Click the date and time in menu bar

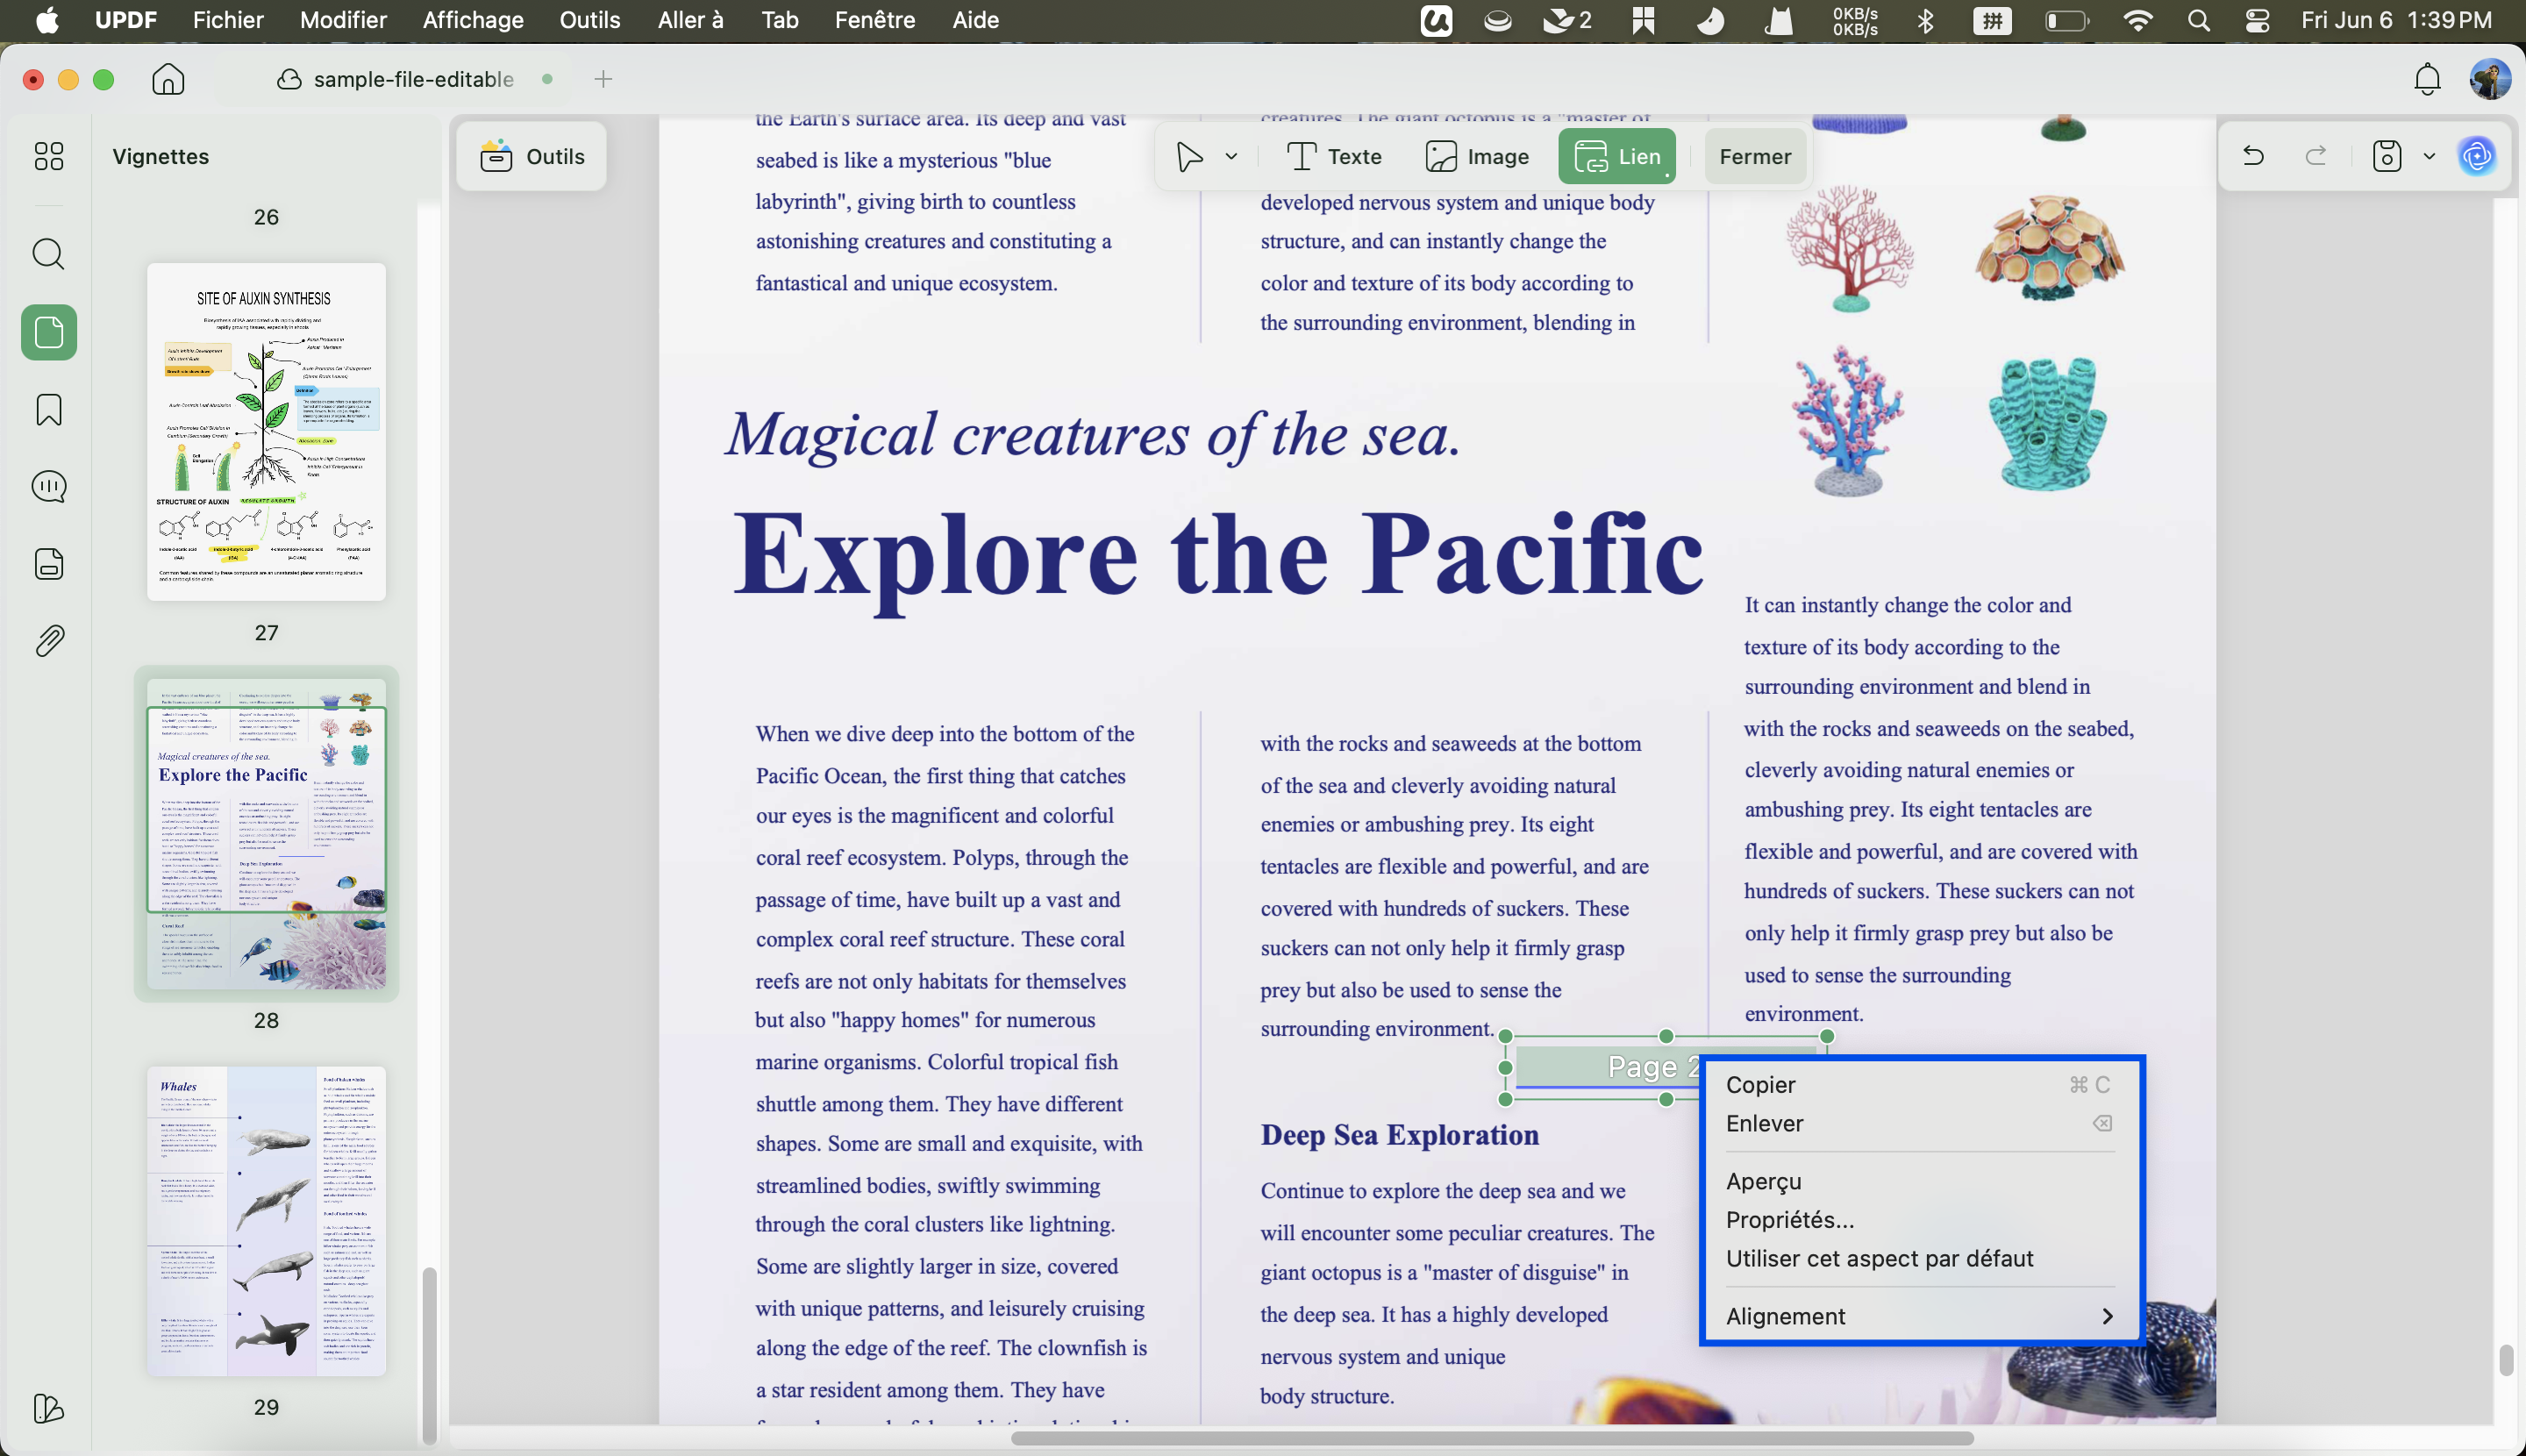tap(2396, 20)
